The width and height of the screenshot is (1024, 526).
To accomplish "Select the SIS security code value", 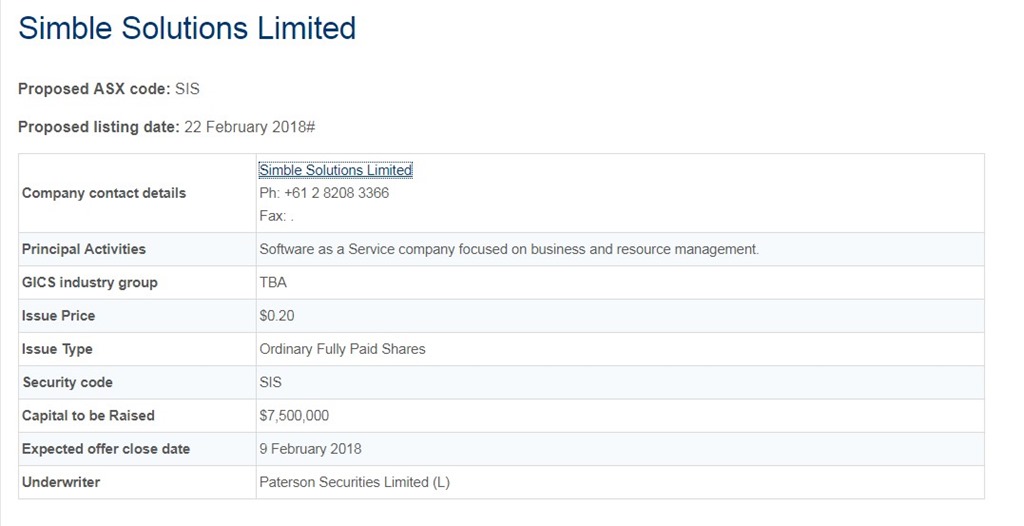I will [x=270, y=383].
